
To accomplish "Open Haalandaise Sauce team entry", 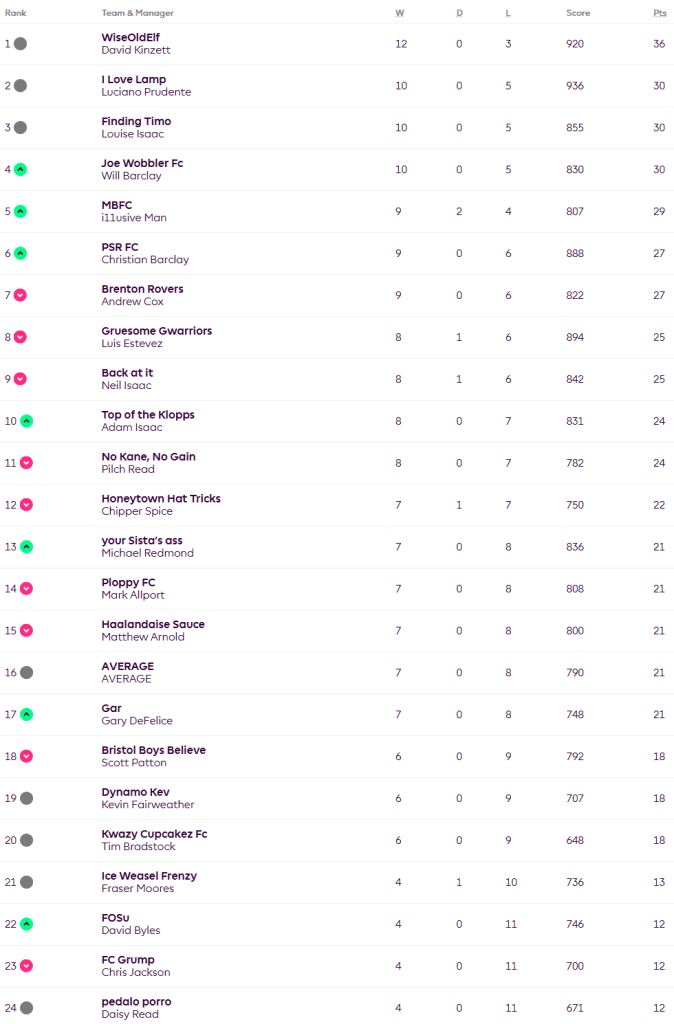I will pos(153,624).
